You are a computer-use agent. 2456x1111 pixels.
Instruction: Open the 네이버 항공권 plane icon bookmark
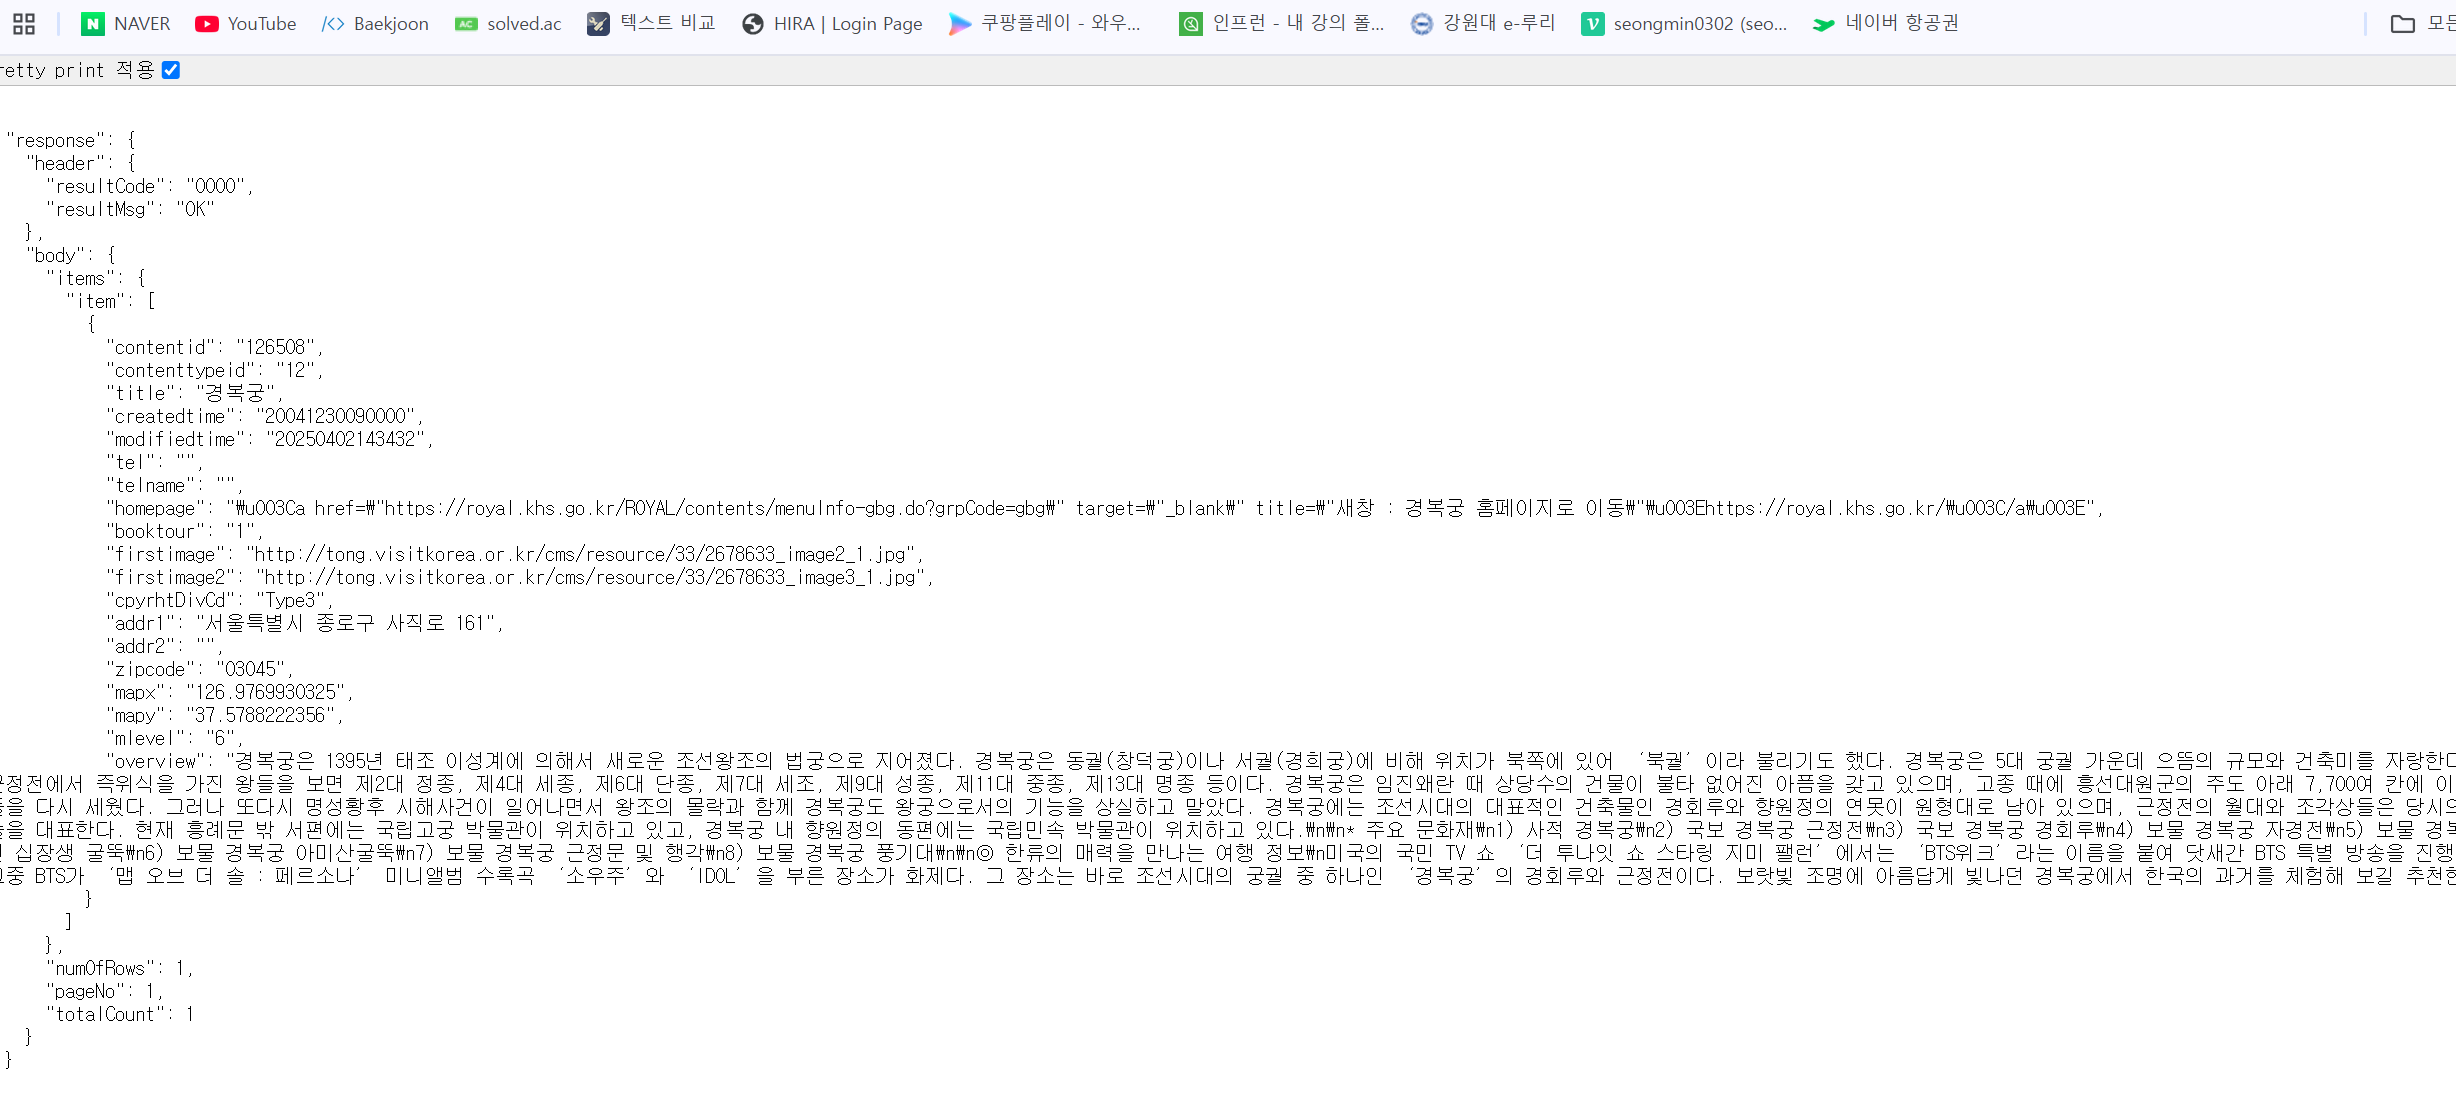(x=1824, y=24)
